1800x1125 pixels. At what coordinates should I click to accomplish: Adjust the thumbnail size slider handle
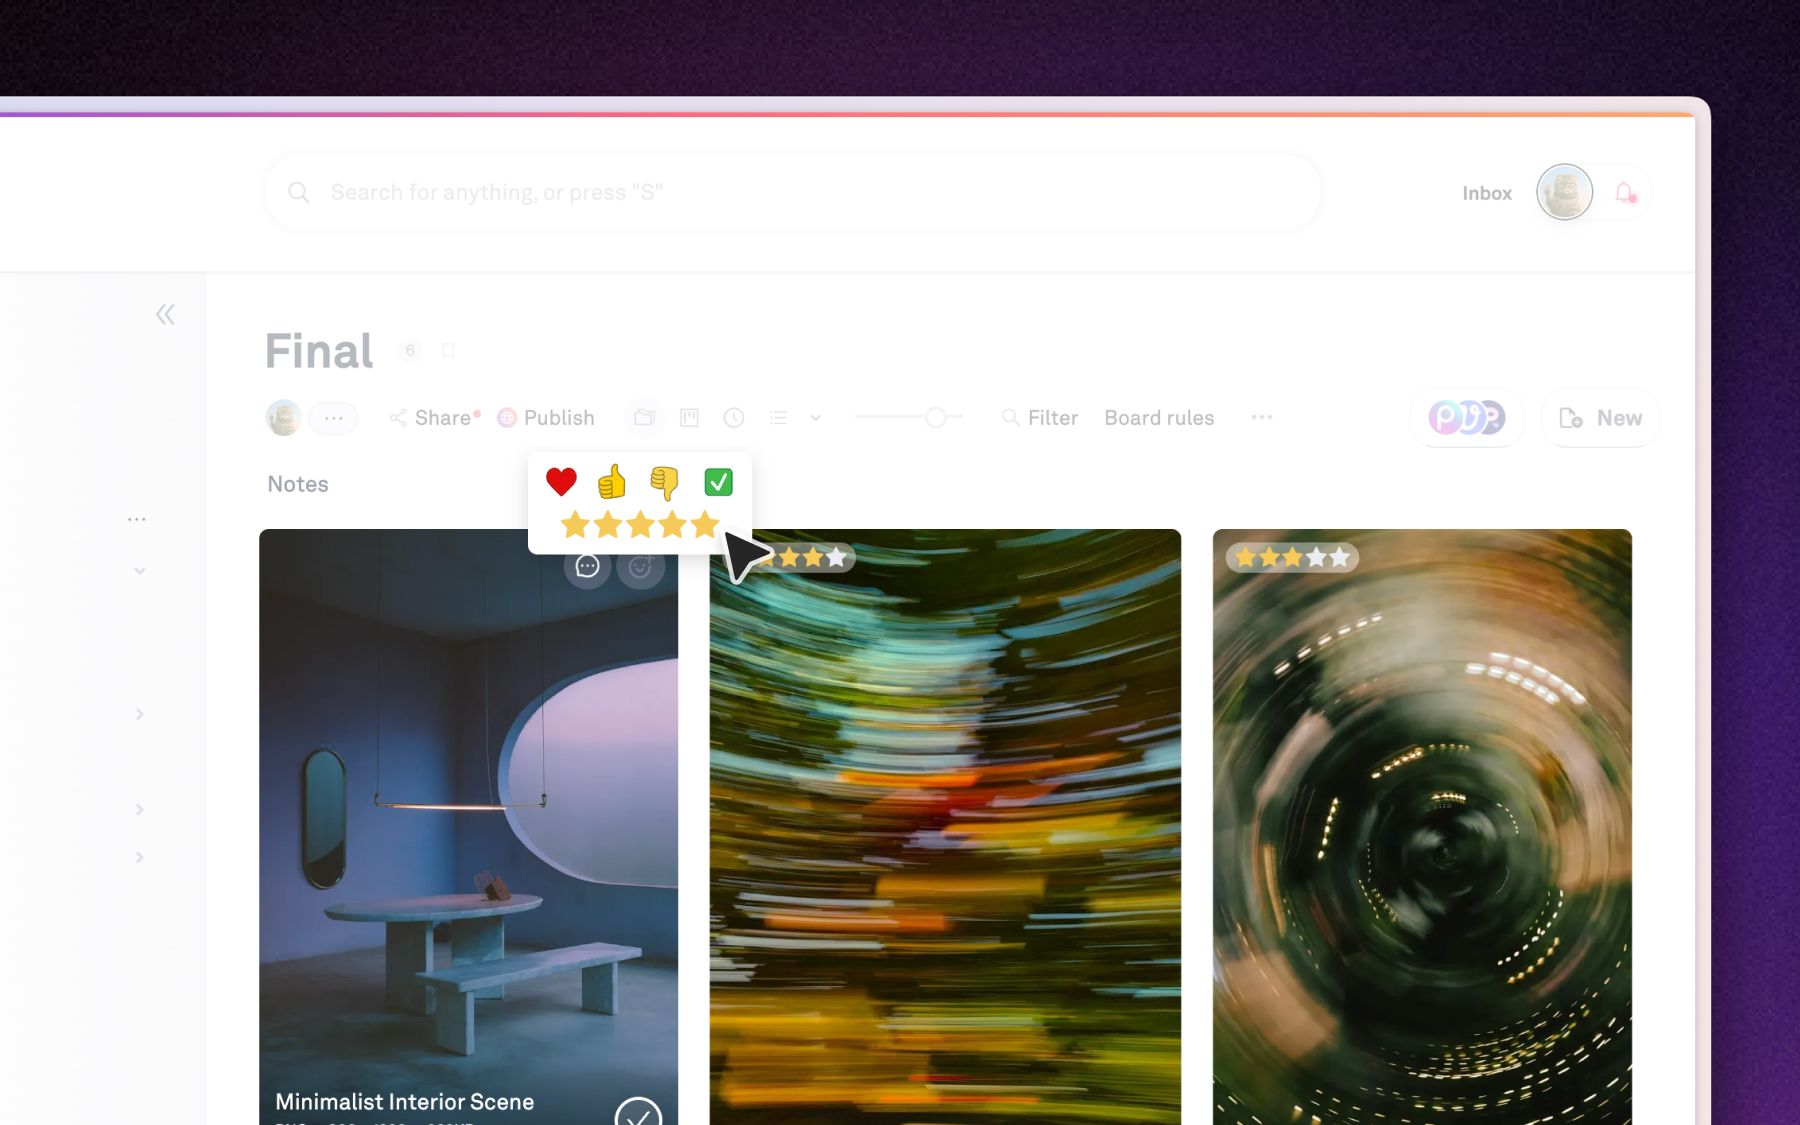click(935, 417)
